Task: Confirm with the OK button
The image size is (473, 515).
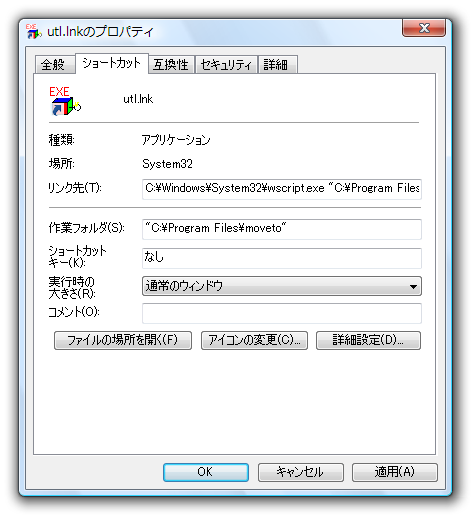Action: click(x=206, y=472)
